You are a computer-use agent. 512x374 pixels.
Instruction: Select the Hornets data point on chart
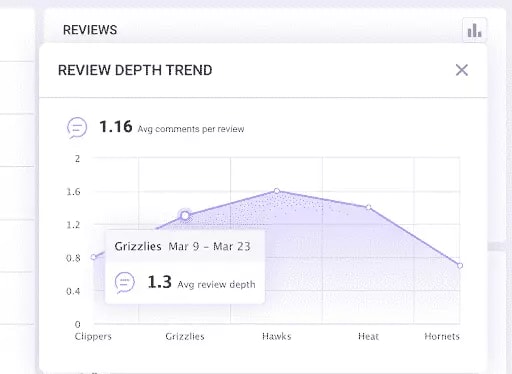tap(460, 266)
